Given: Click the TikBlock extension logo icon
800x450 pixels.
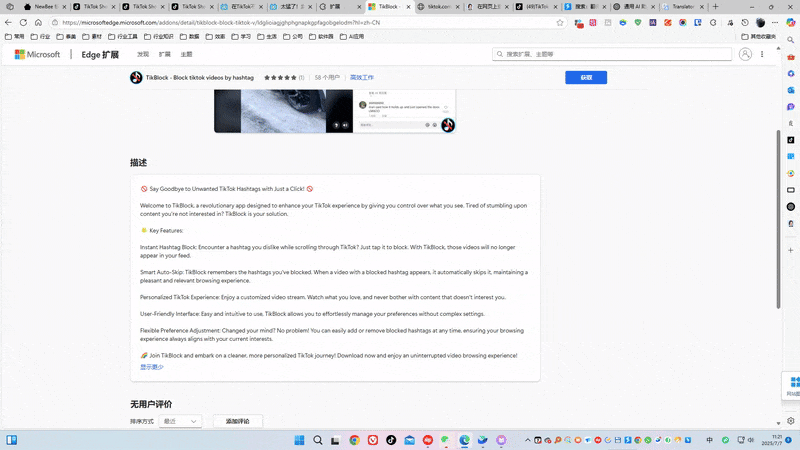Looking at the screenshot, I should [136, 78].
